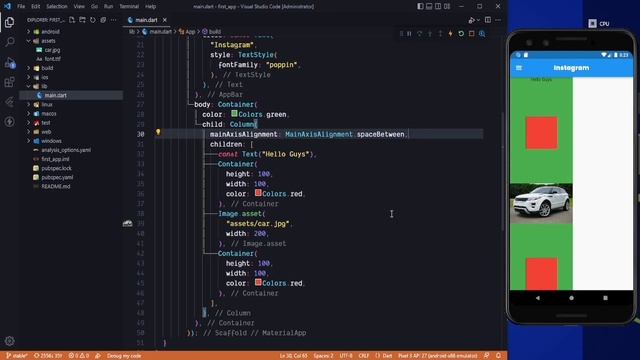Image resolution: width=640 pixels, height=360 pixels.
Task: Open the Flutter activity bar icon
Action: click(9, 102)
